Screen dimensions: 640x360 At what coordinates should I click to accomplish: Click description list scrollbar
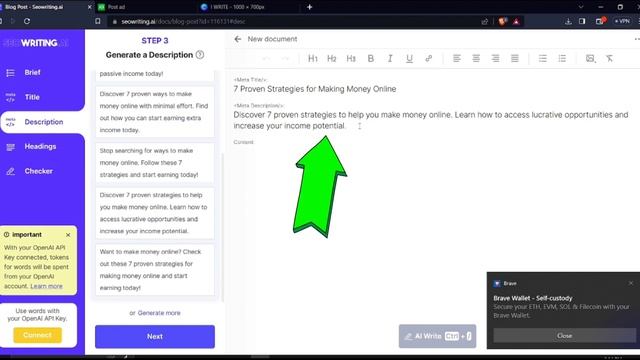pos(222,227)
